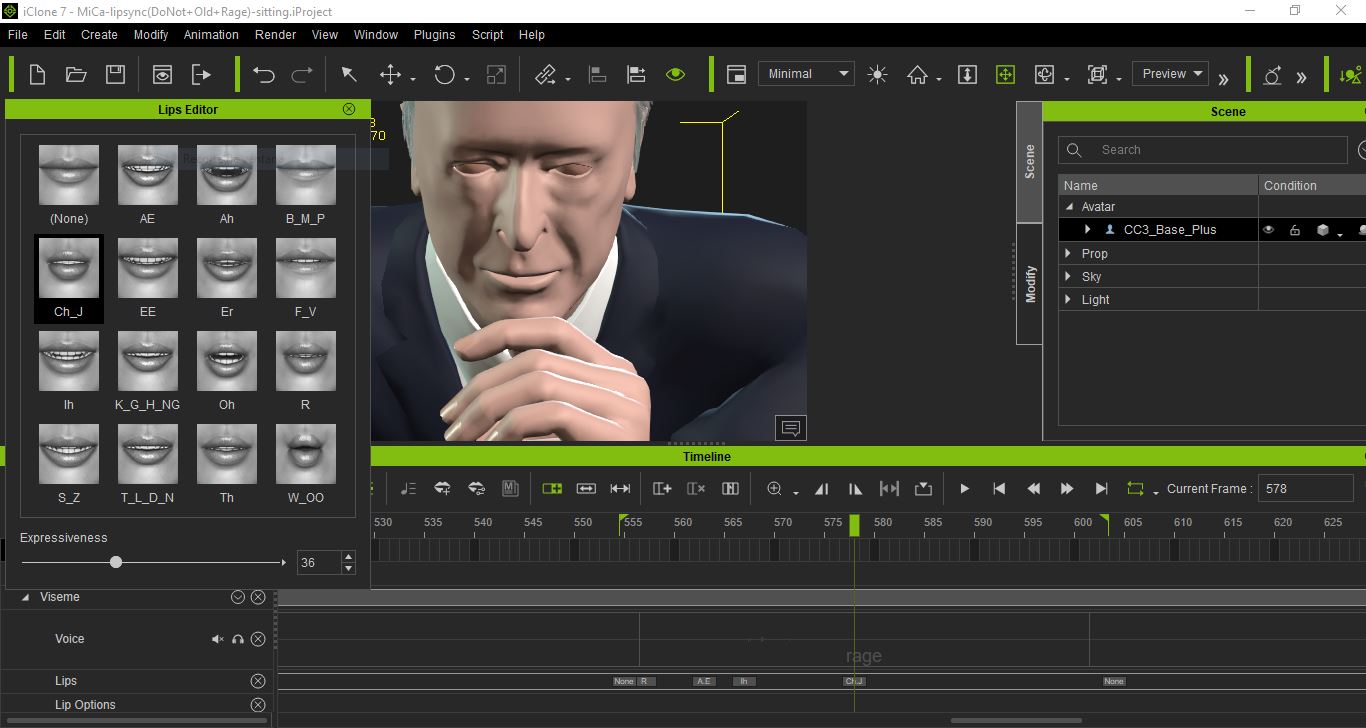Step to the next frame
This screenshot has height=728, width=1366.
pos(1067,489)
